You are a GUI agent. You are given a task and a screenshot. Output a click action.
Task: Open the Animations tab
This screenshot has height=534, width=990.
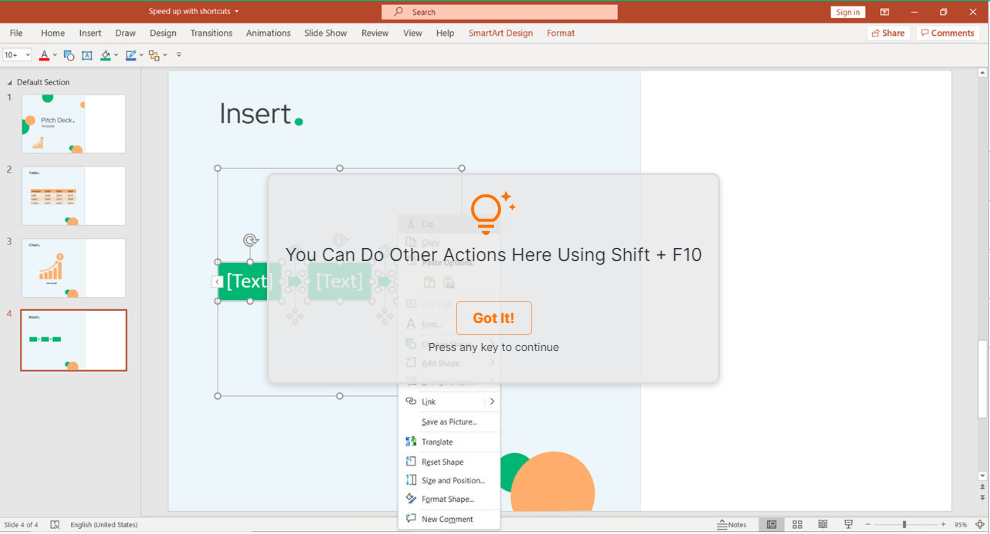pyautogui.click(x=268, y=33)
